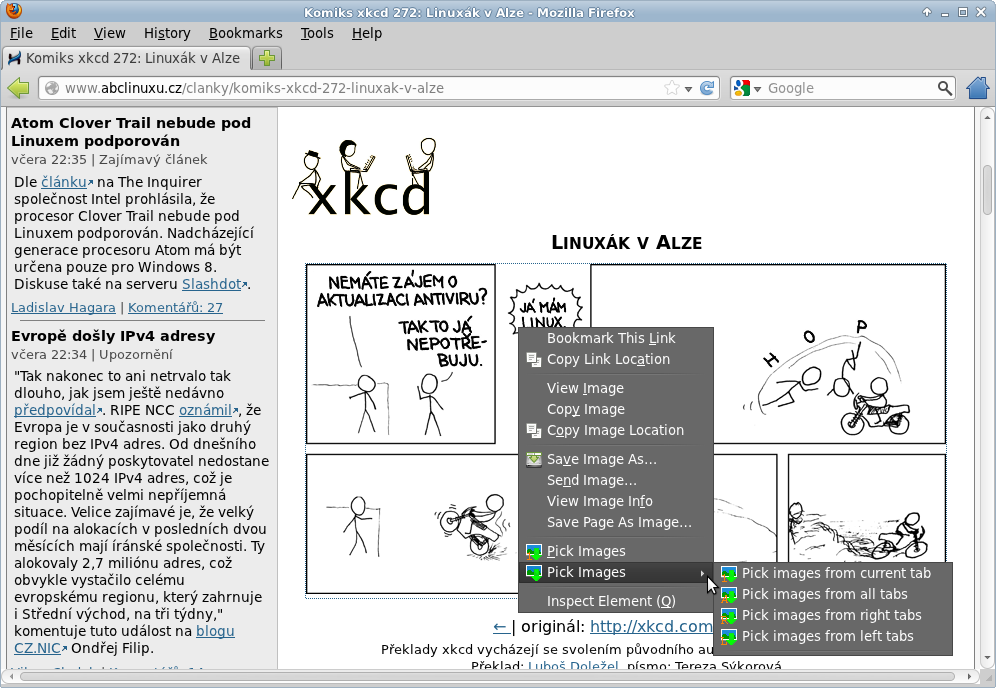Choose Bookmark This Link
This screenshot has width=996, height=688.
616,339
